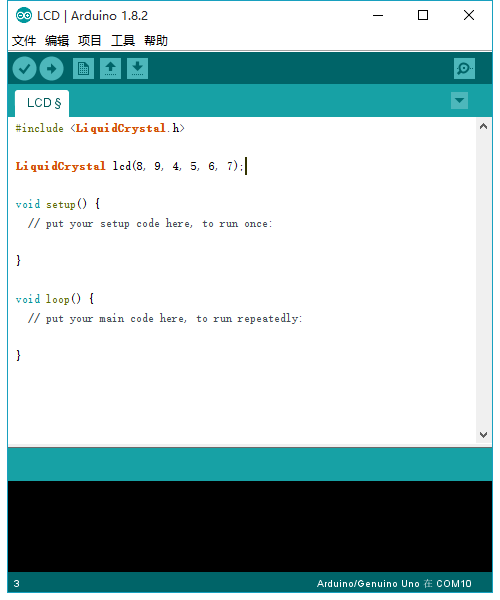Click the Arduino/Genuino Uno COM10 status text
The height and width of the screenshot is (600, 500).
pos(394,584)
